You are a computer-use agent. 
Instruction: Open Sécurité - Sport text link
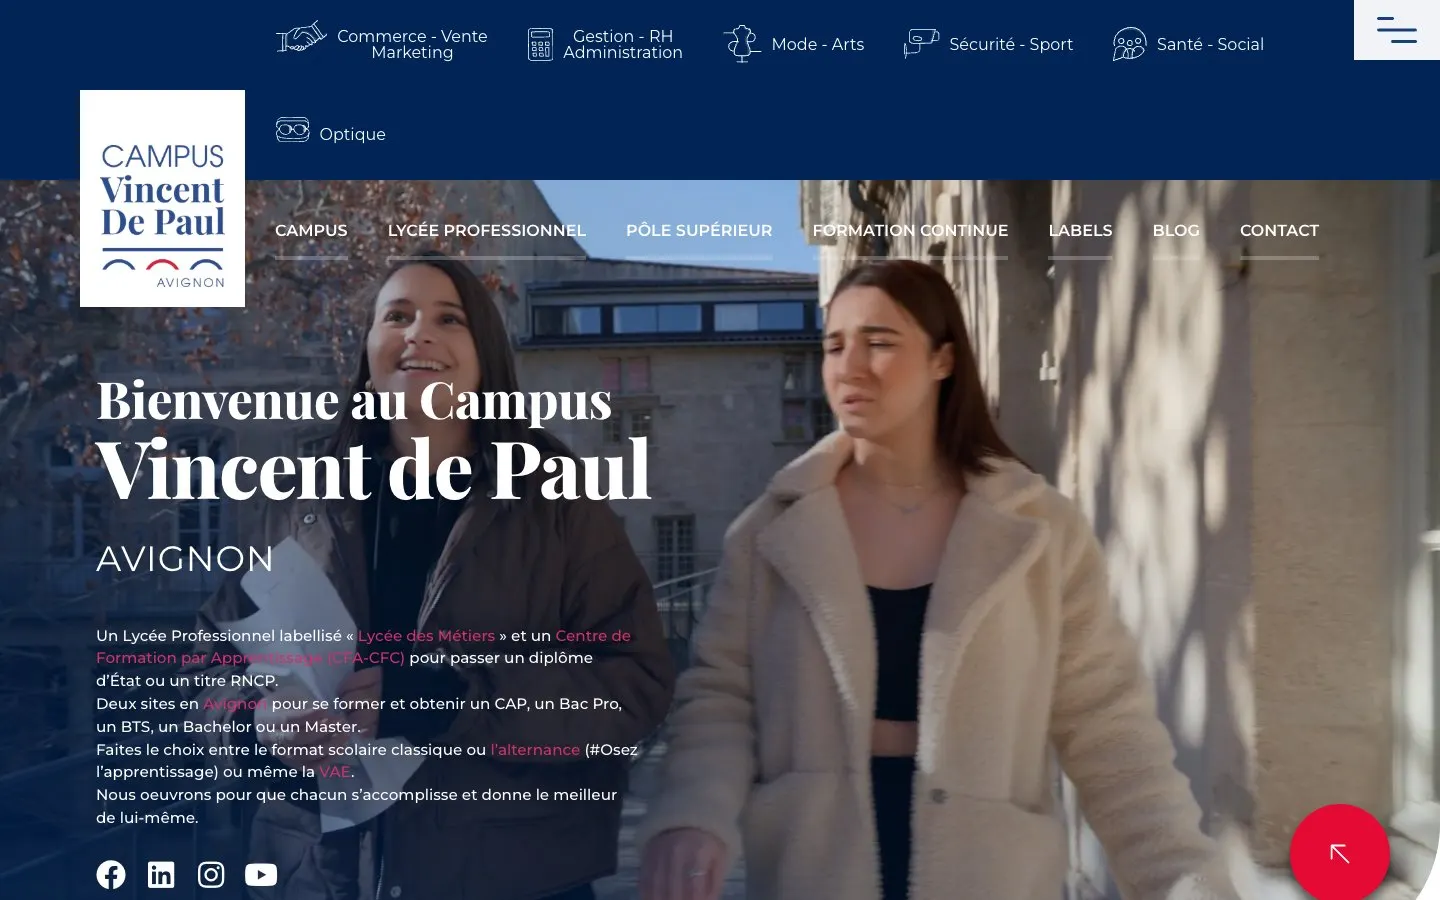coord(1011,44)
